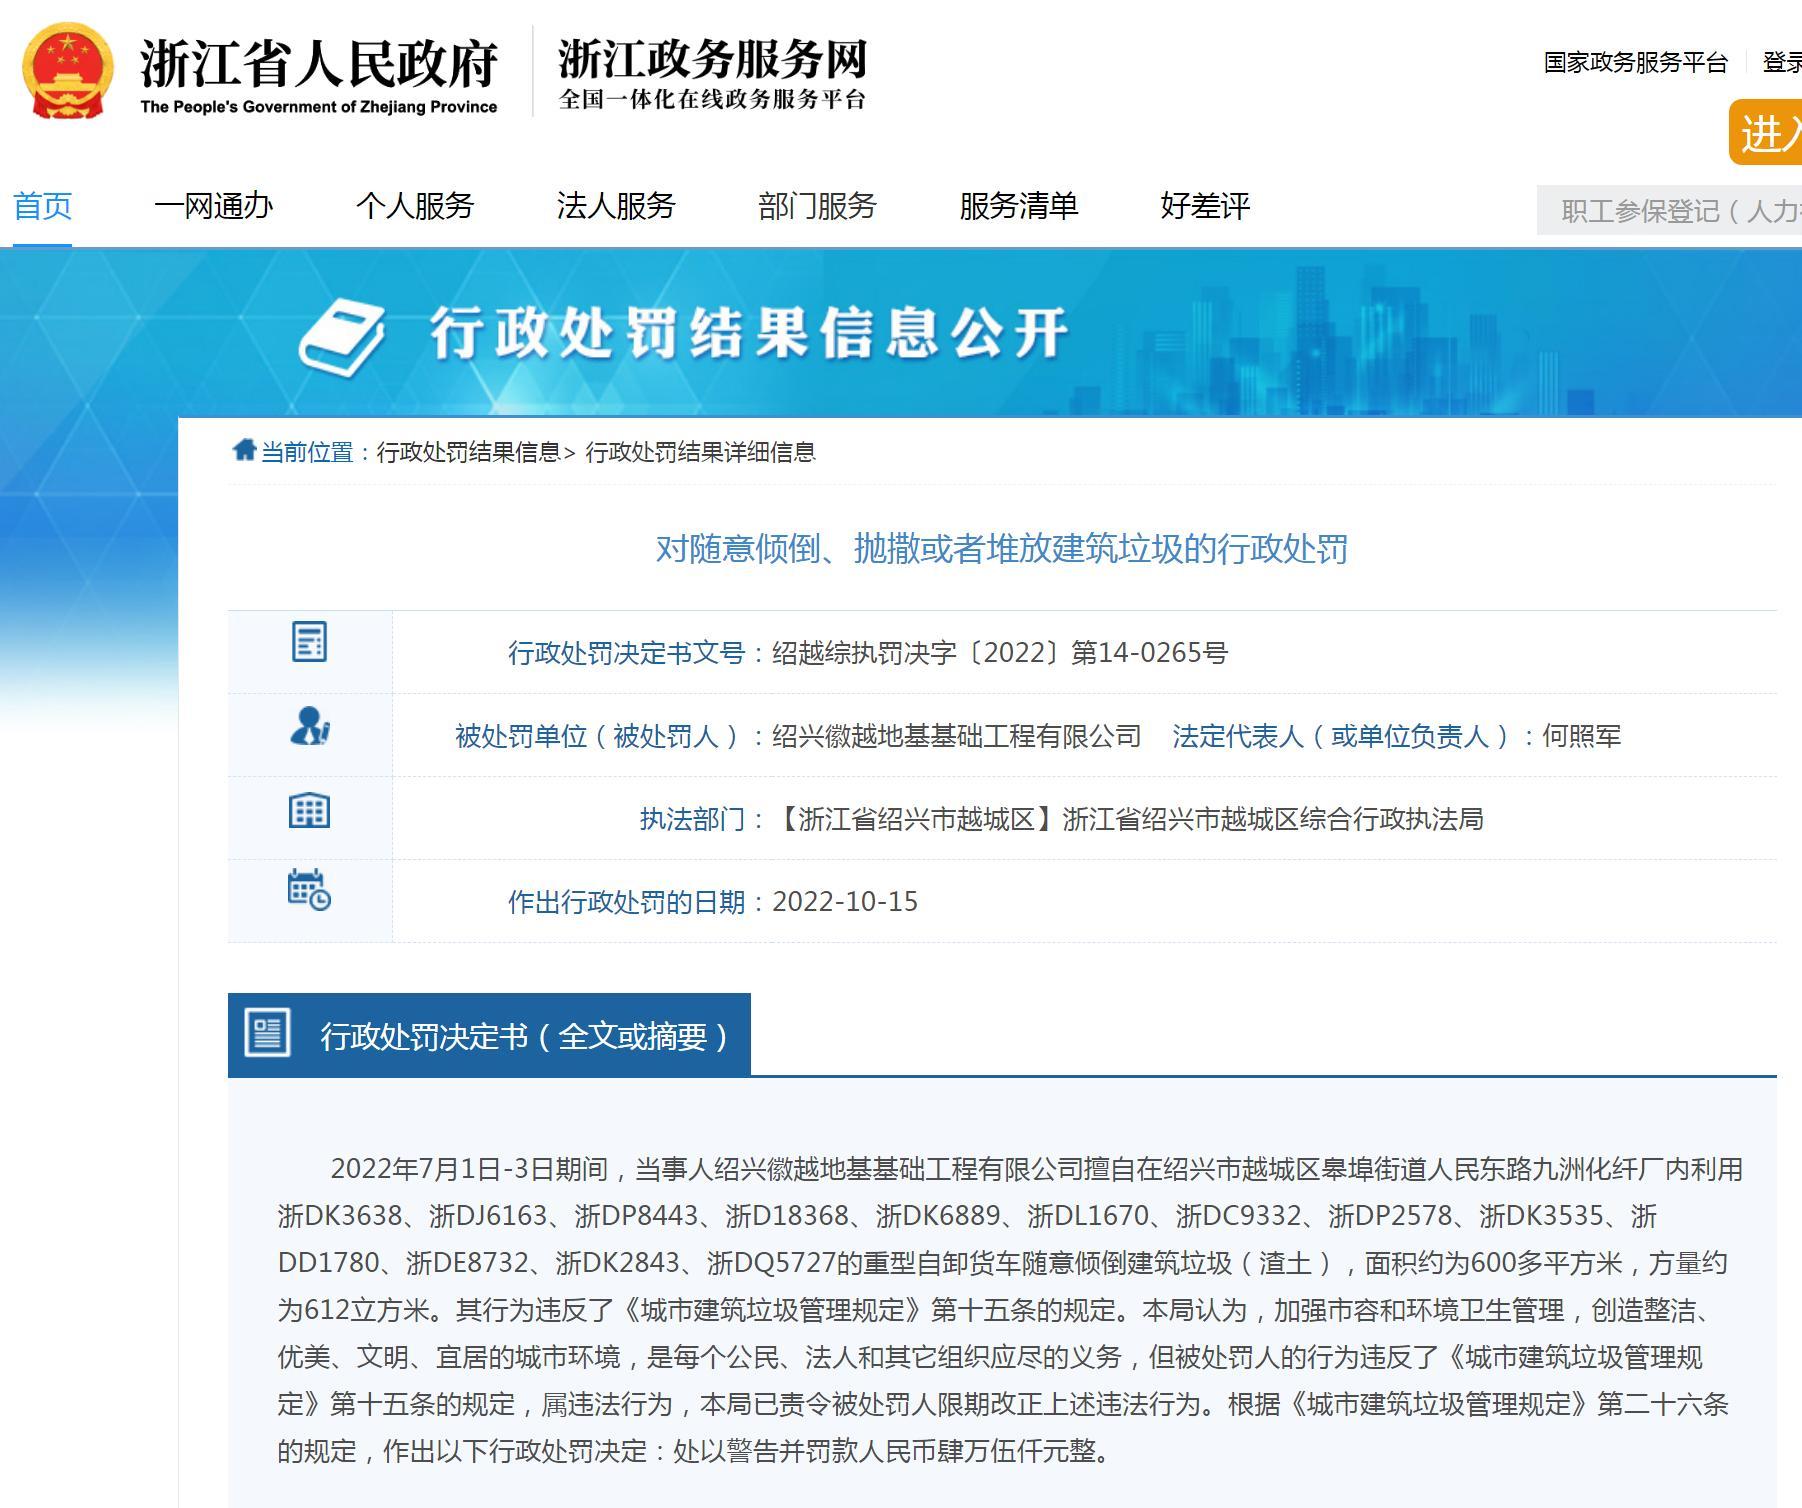Go to 个人服务 section
The height and width of the screenshot is (1508, 1802).
point(415,206)
